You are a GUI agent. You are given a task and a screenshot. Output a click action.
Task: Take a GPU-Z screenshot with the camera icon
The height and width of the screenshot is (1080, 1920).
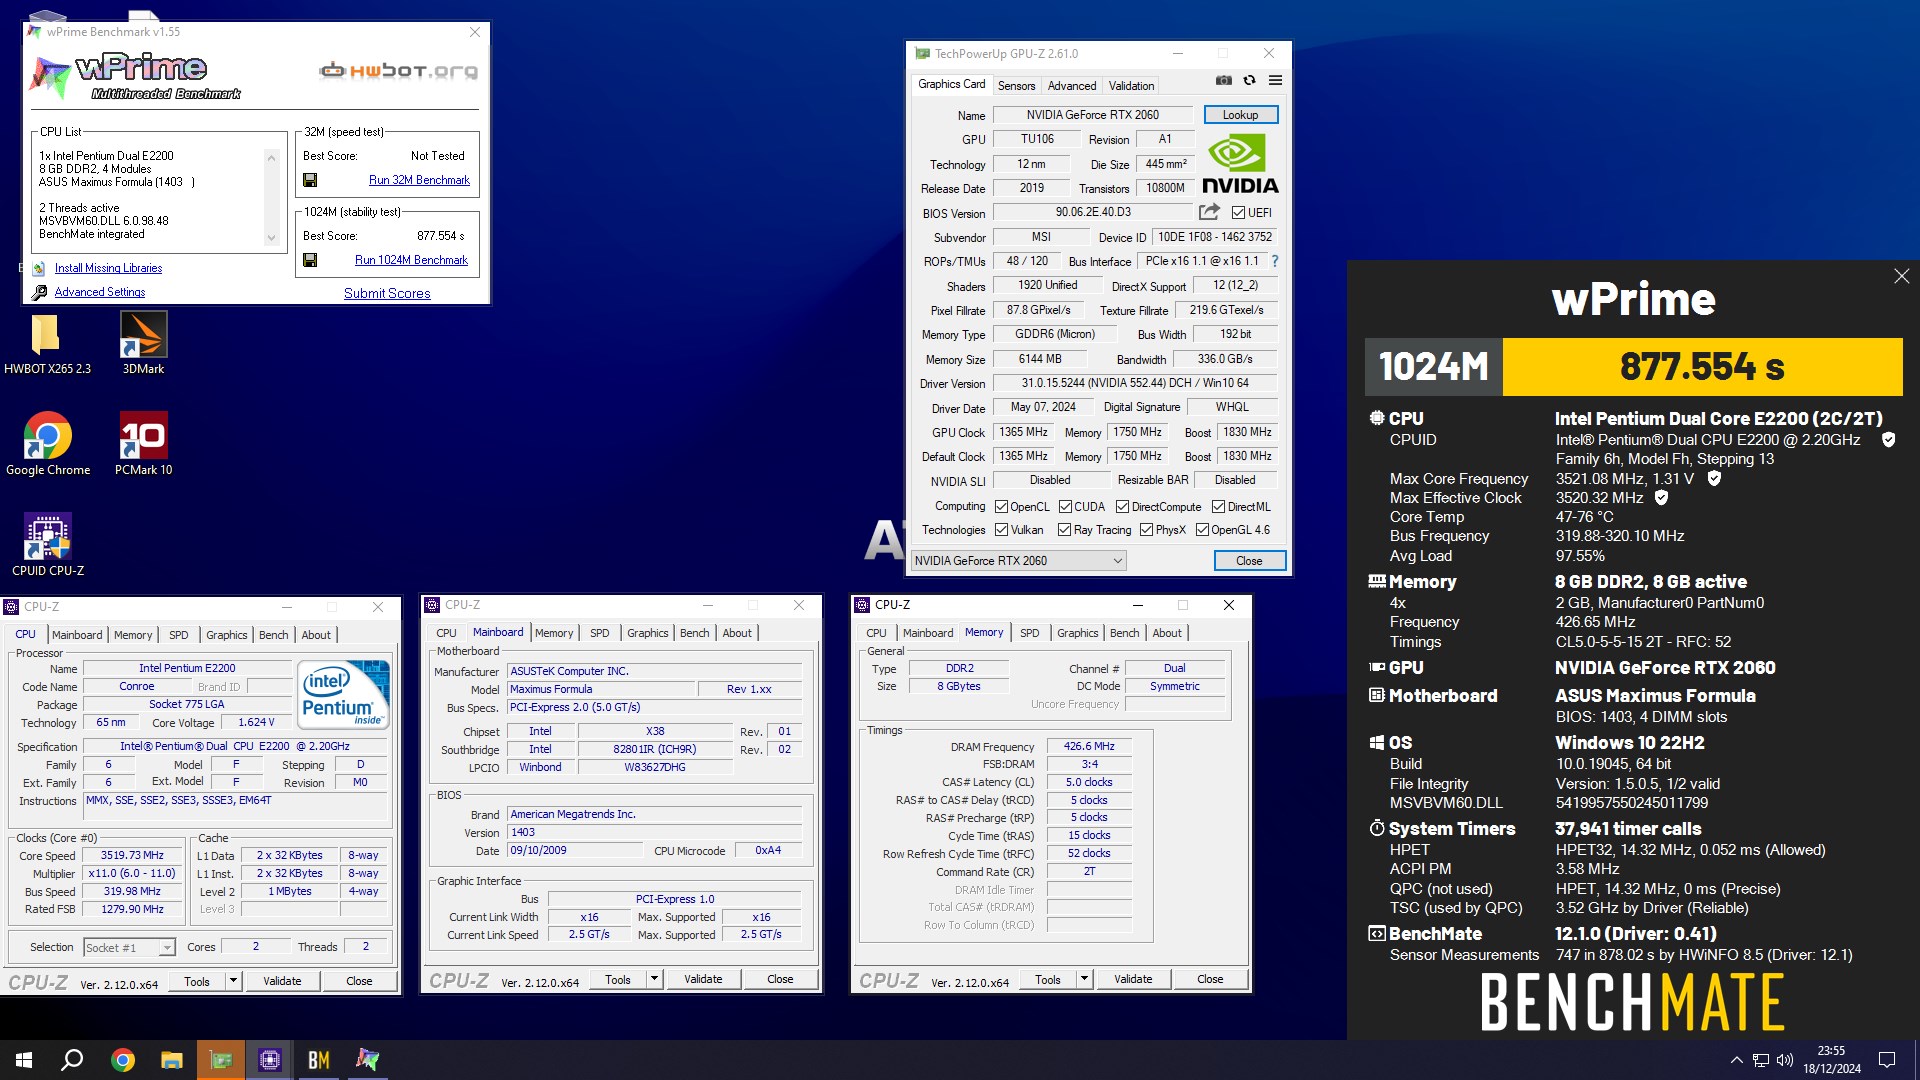[1223, 81]
